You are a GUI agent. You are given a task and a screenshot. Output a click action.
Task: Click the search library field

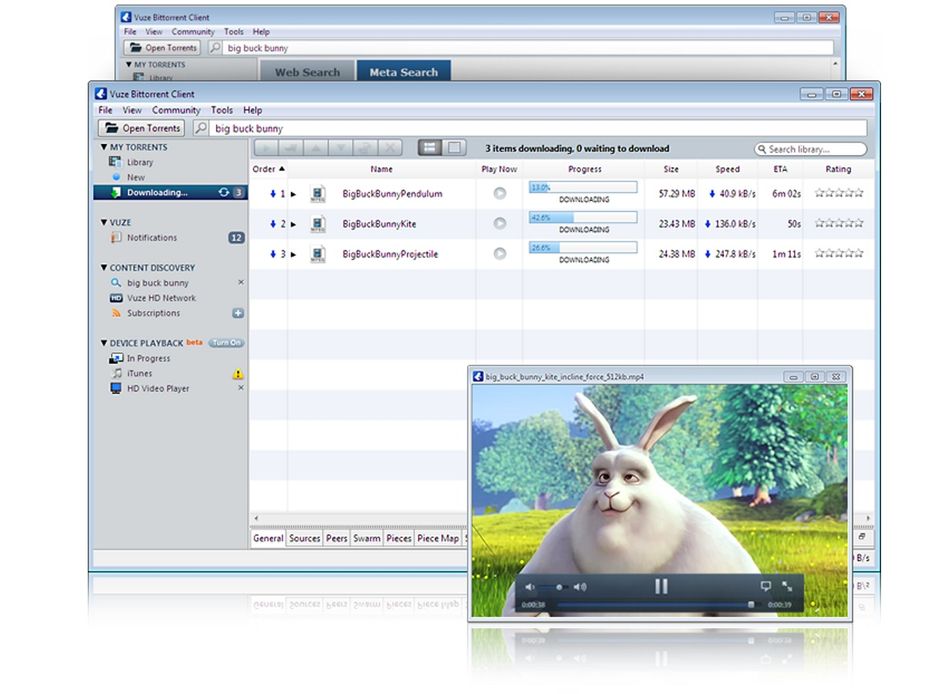point(810,148)
